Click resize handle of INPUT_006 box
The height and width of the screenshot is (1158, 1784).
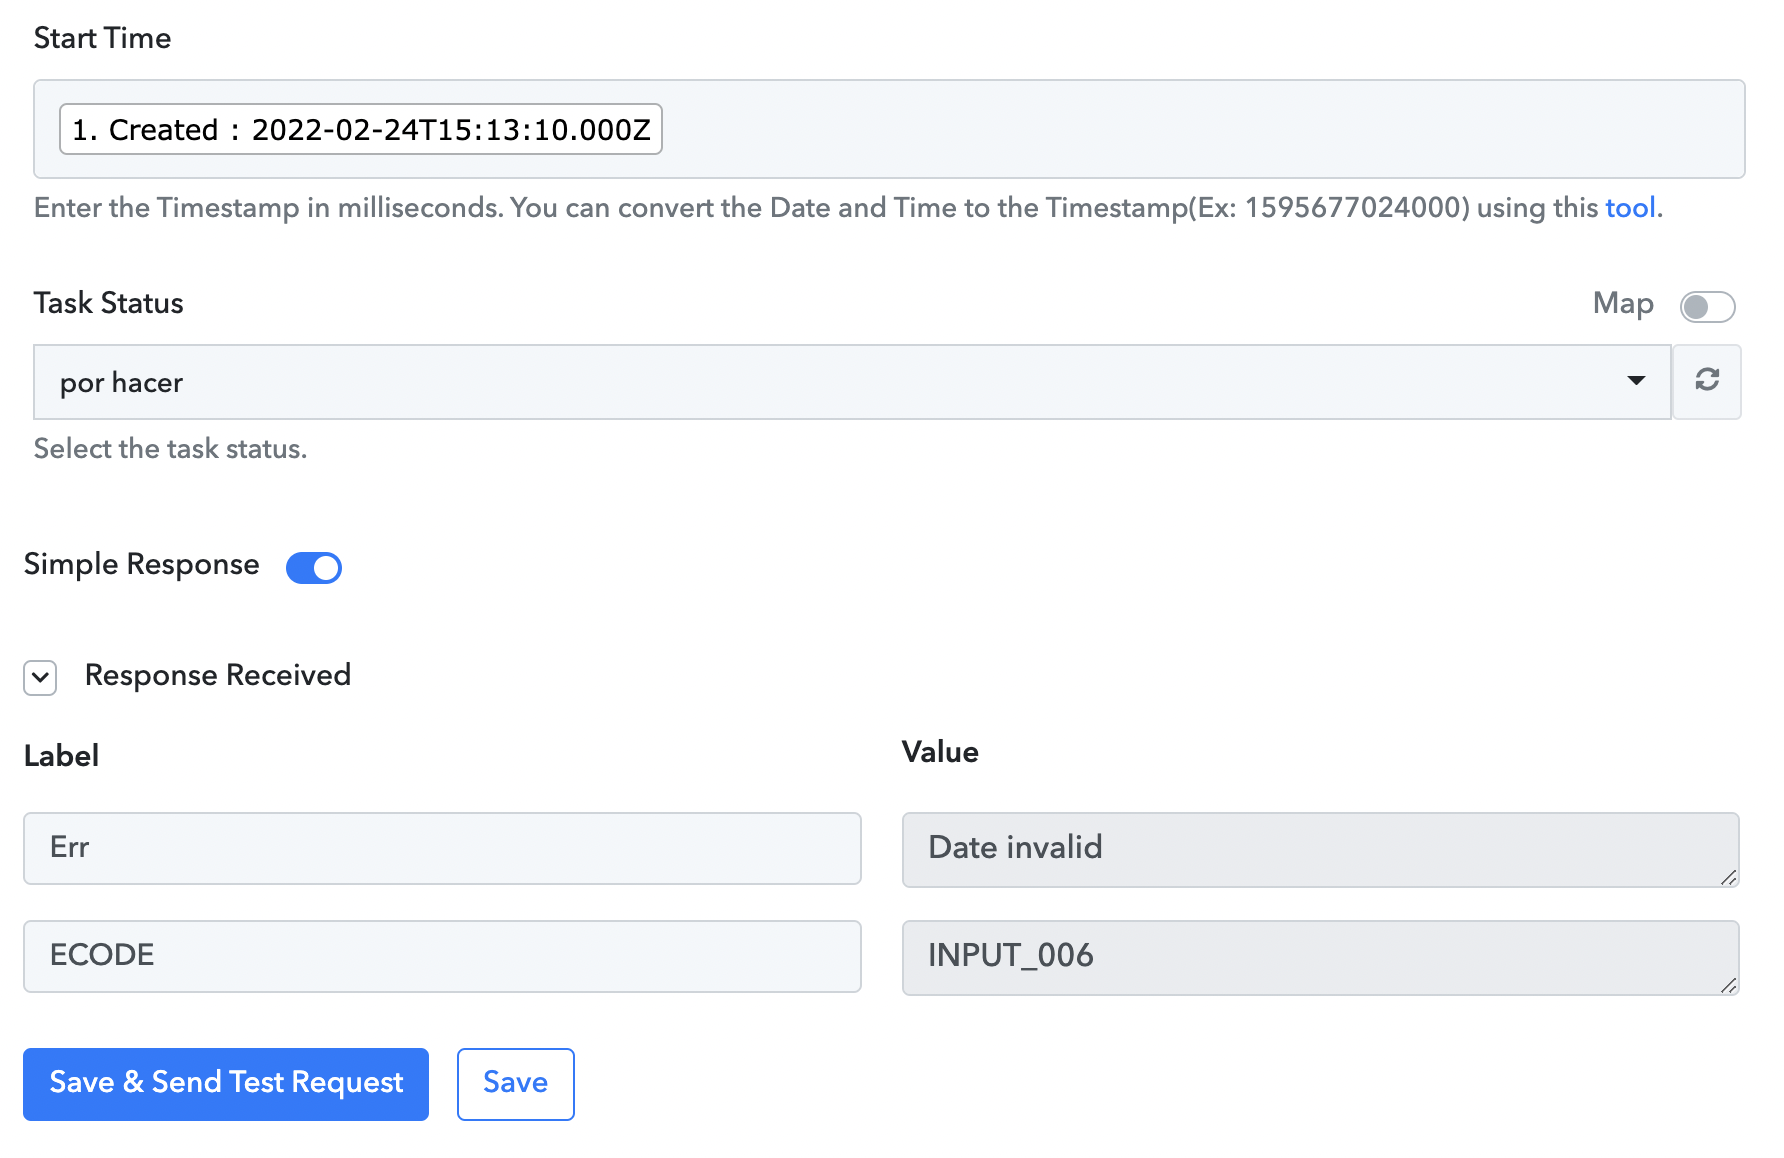pos(1728,985)
